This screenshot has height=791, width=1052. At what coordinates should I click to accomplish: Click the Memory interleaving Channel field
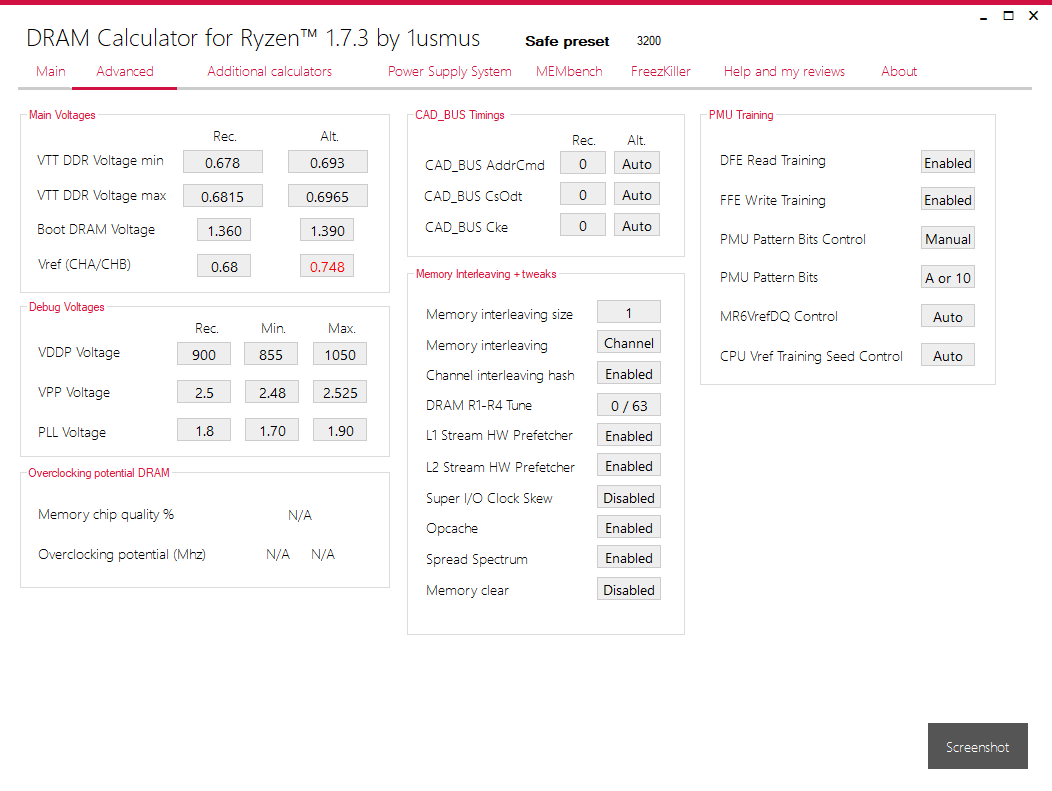coord(629,343)
